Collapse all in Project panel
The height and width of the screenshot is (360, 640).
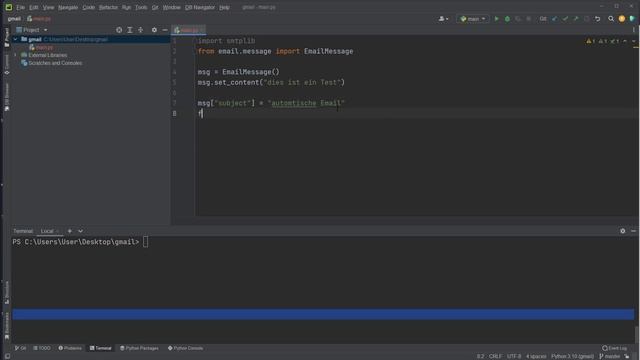point(140,30)
